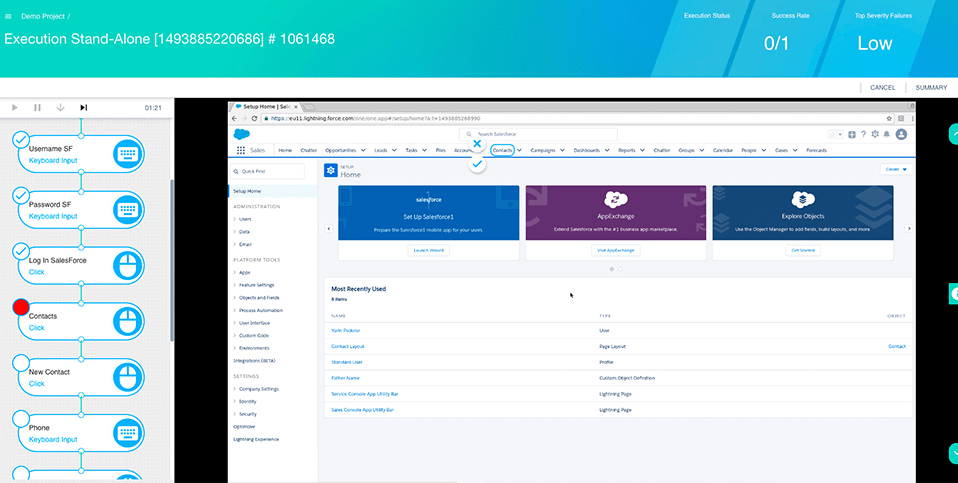This screenshot has width=958, height=483.
Task: Click mouse icon on Log In SalesForce step
Action: pyautogui.click(x=128, y=266)
